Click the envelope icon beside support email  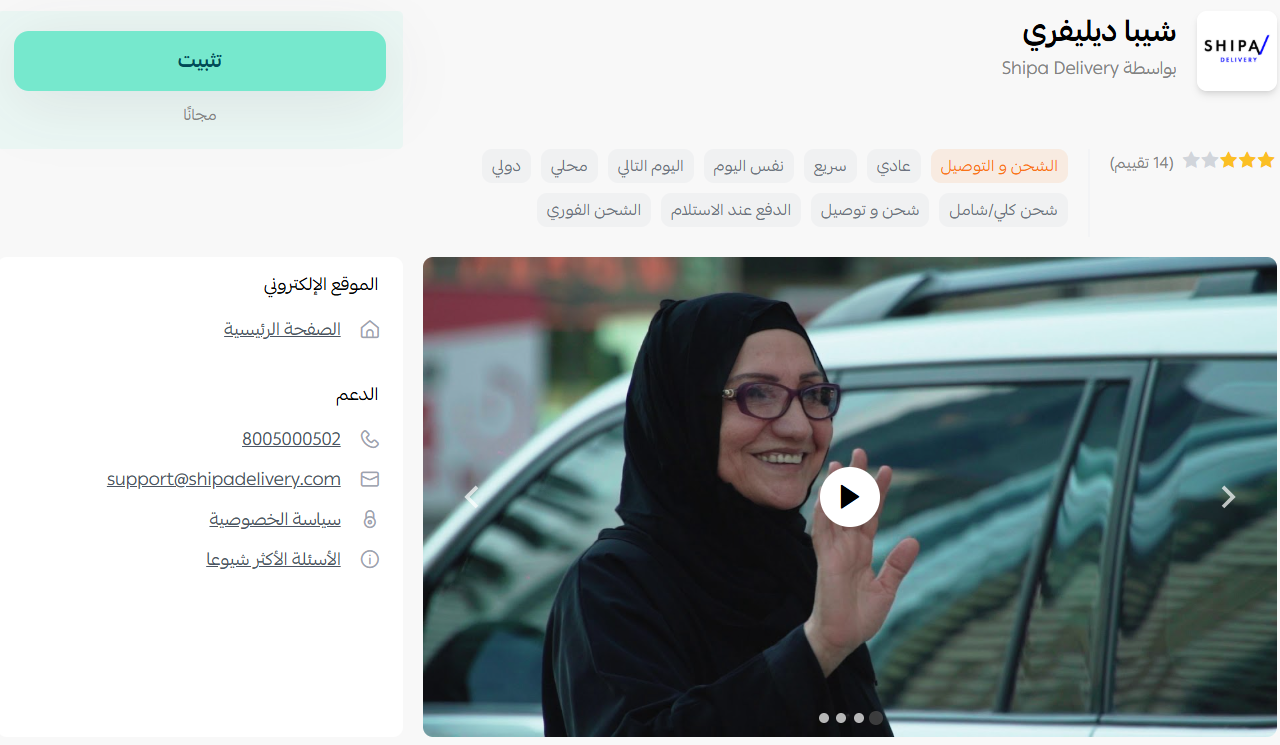(x=370, y=479)
